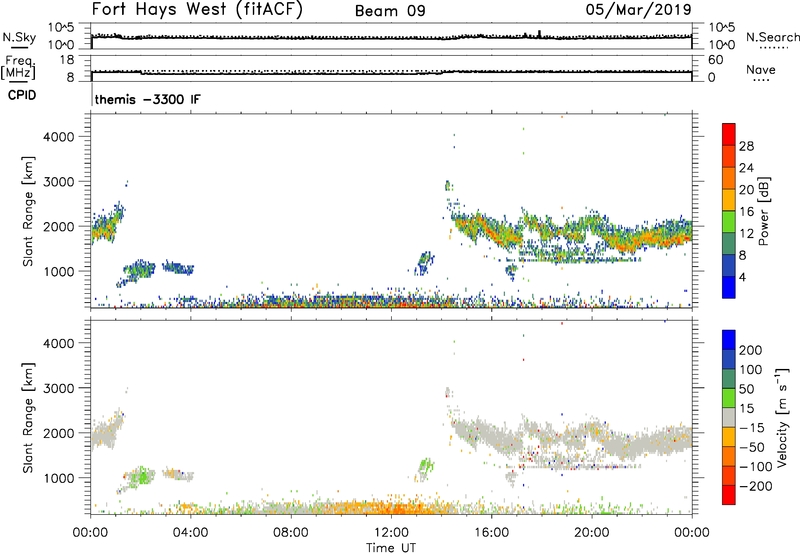Pick the blue top segment of the Velocity colorbar

729,340
